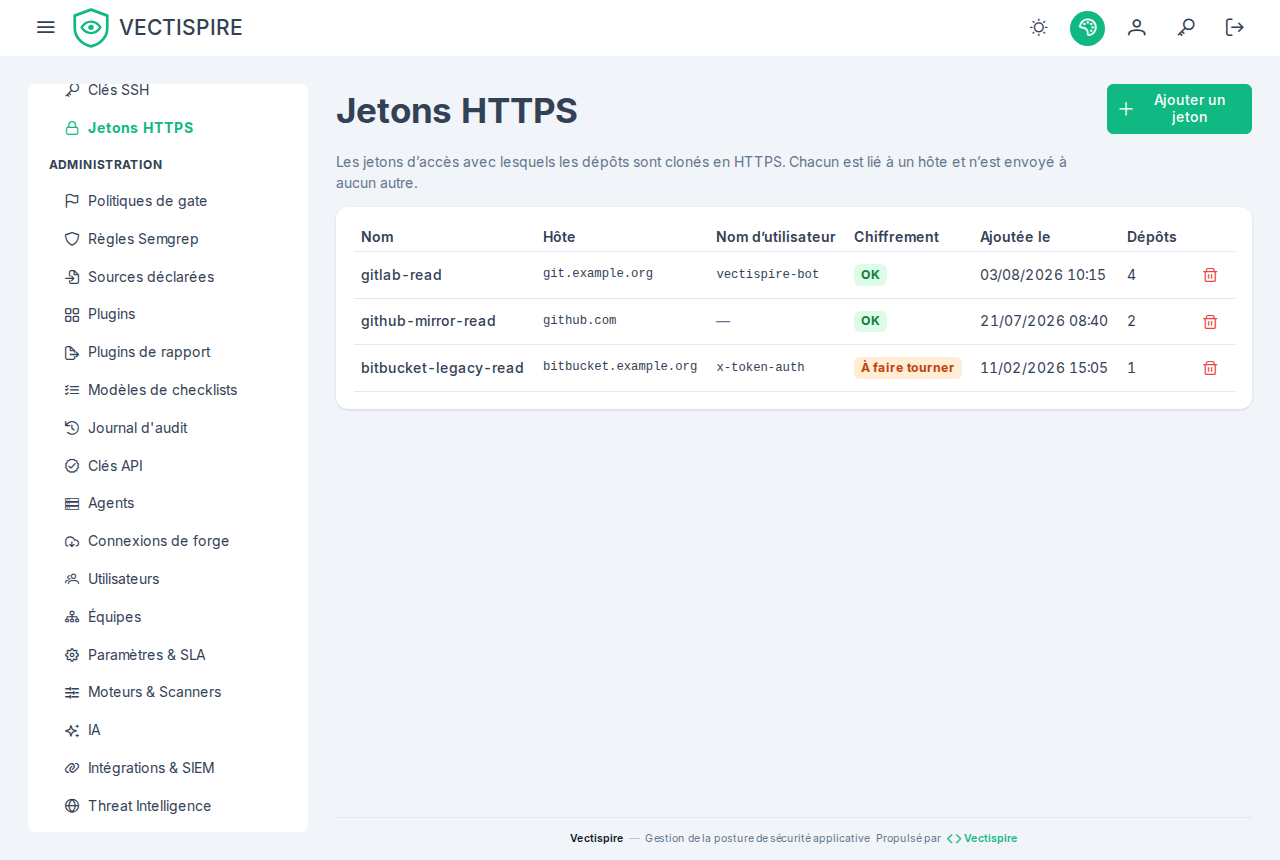This screenshot has height=860, width=1280.
Task: Click the VECTISPIRE brand name
Action: click(181, 28)
